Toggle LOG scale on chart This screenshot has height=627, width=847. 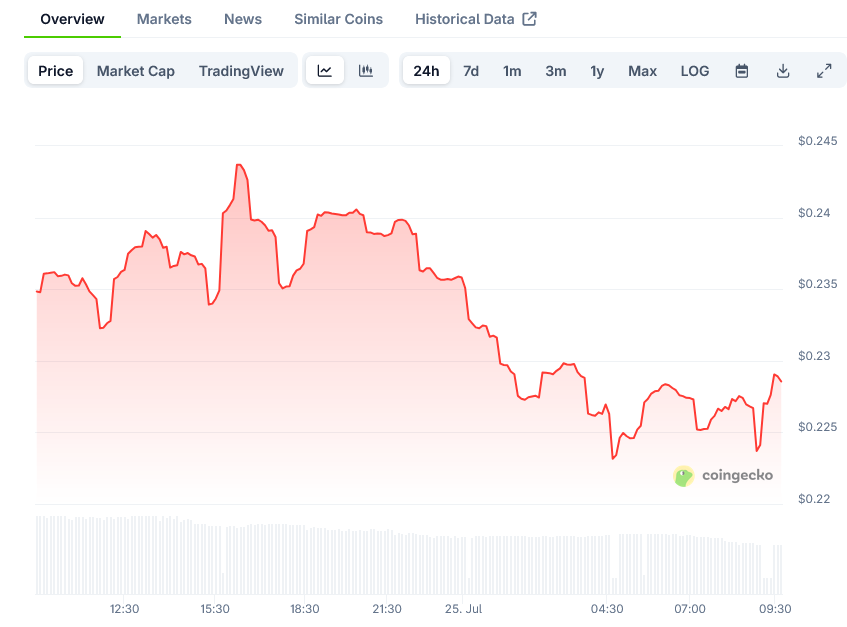coord(695,71)
